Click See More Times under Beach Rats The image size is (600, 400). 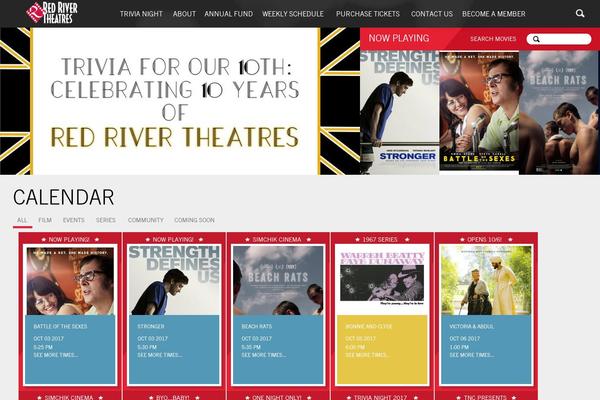(264, 355)
